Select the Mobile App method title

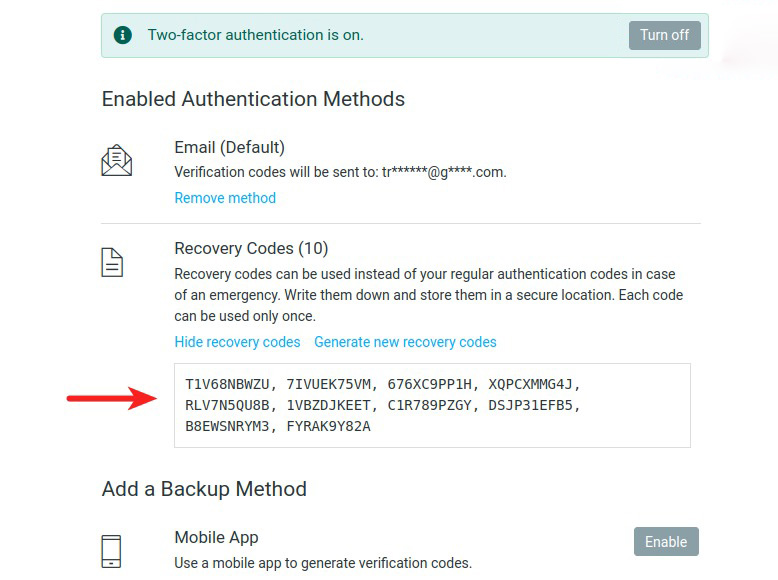(x=216, y=538)
